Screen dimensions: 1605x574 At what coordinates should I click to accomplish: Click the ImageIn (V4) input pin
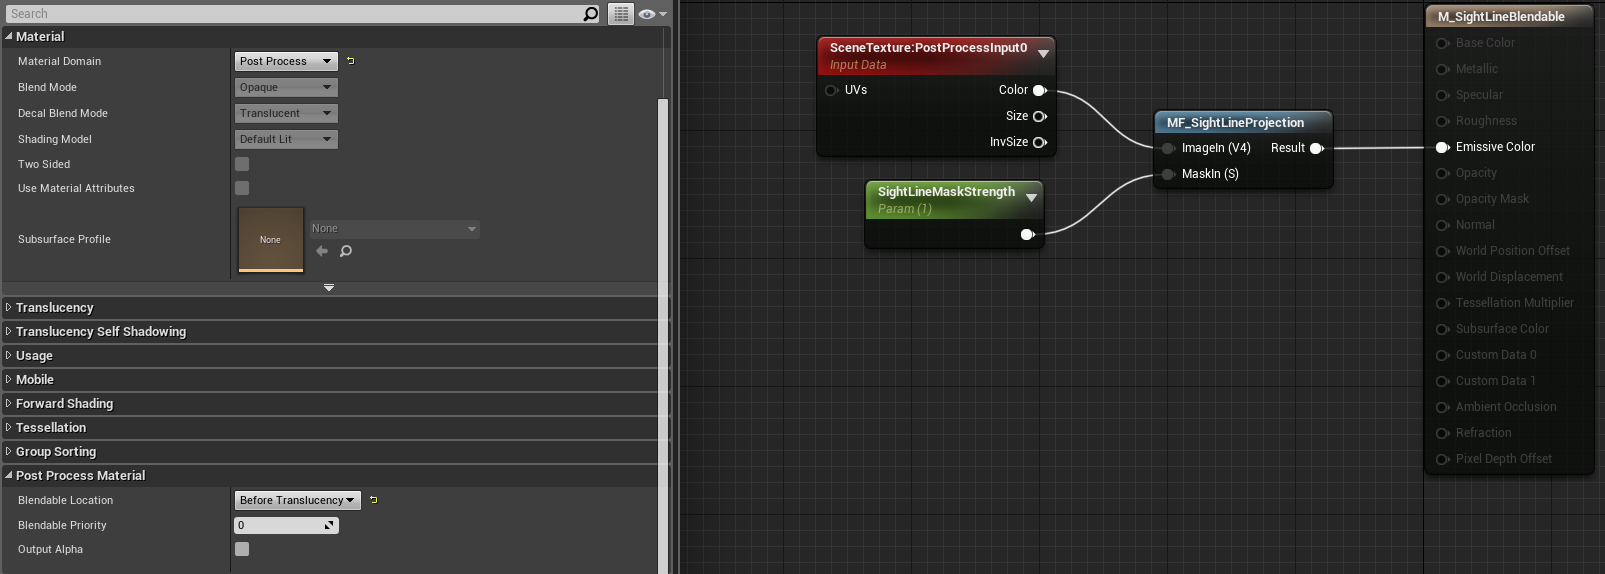tap(1168, 148)
